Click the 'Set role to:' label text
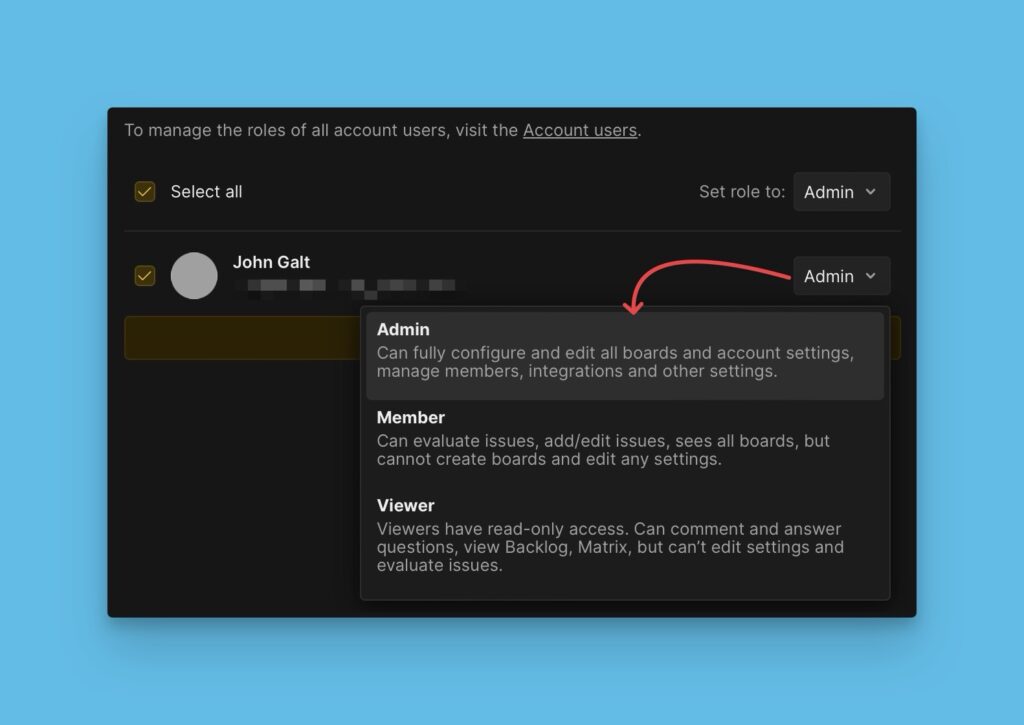This screenshot has width=1024, height=725. coord(741,192)
